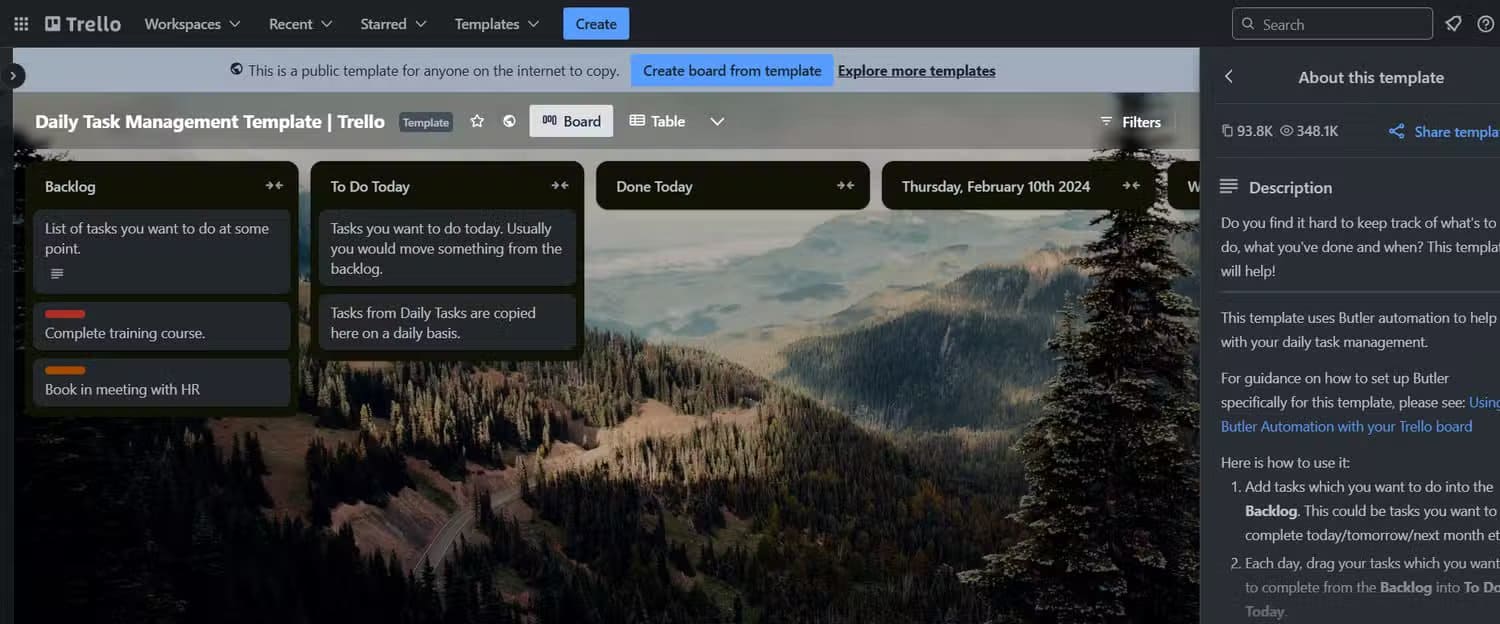Collapse the Done Today list
The image size is (1500, 624).
click(845, 186)
